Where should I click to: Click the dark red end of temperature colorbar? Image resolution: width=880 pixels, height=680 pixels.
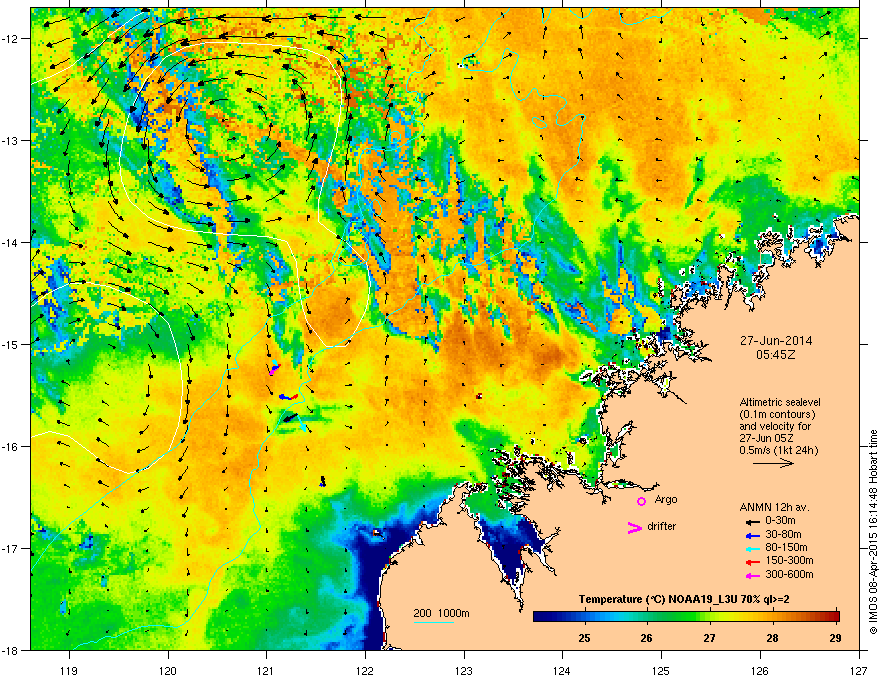(835, 616)
